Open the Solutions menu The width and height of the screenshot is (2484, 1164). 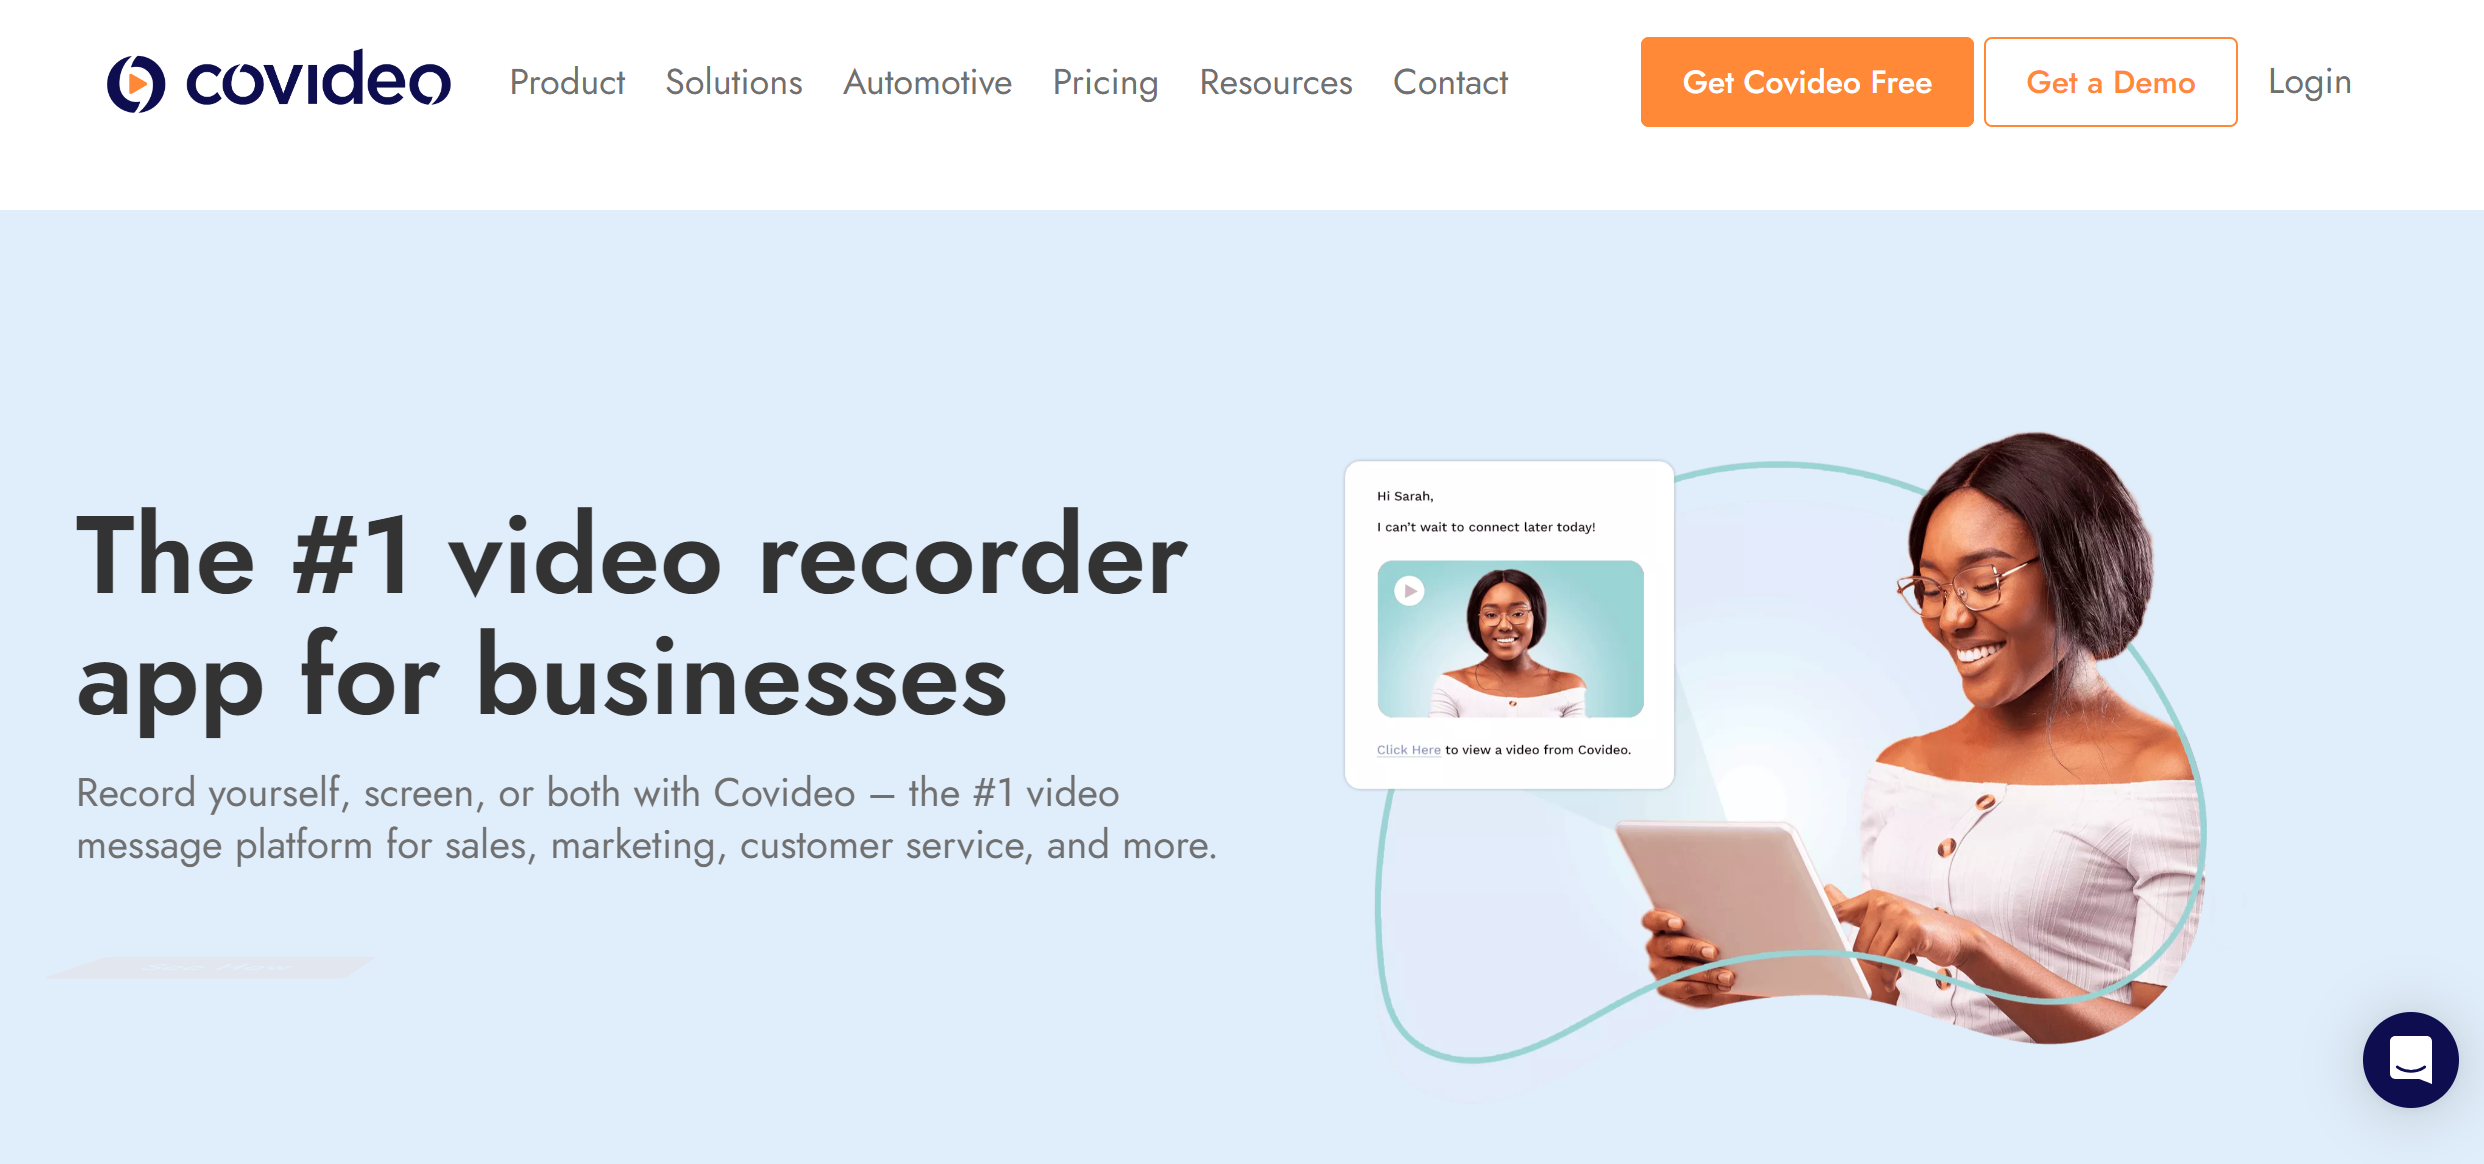click(733, 82)
